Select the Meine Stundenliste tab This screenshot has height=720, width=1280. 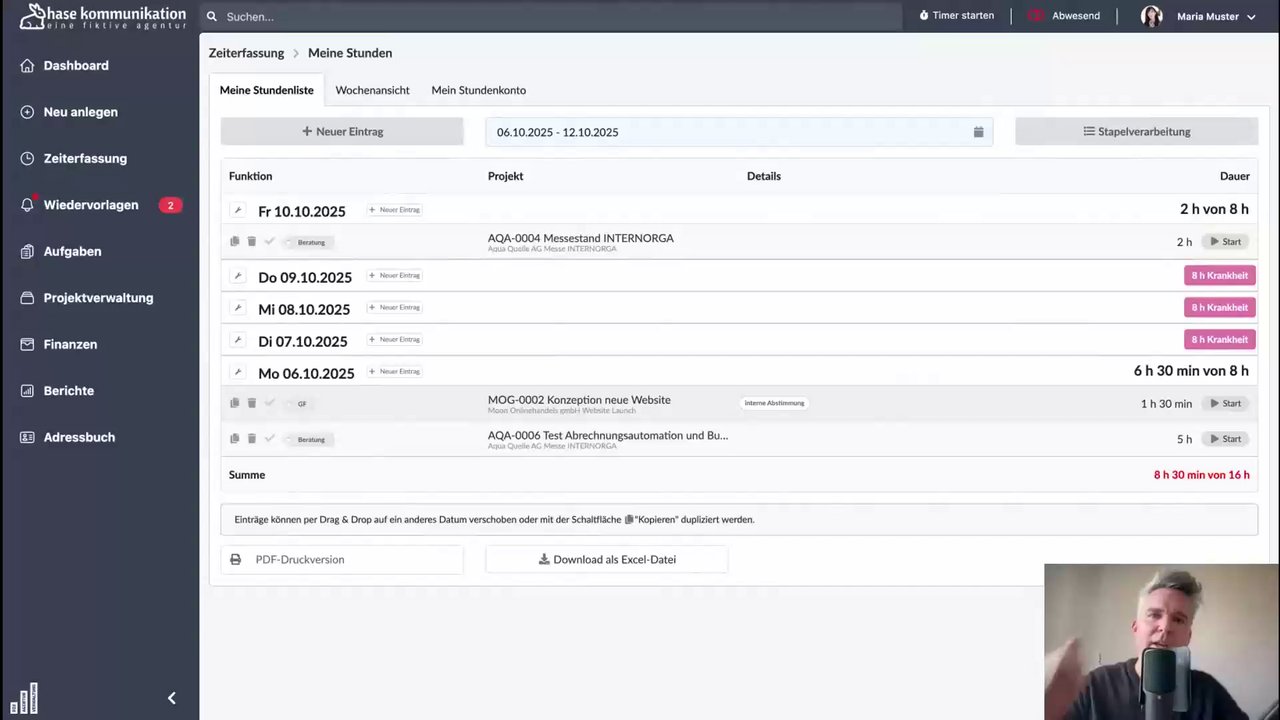[x=267, y=90]
